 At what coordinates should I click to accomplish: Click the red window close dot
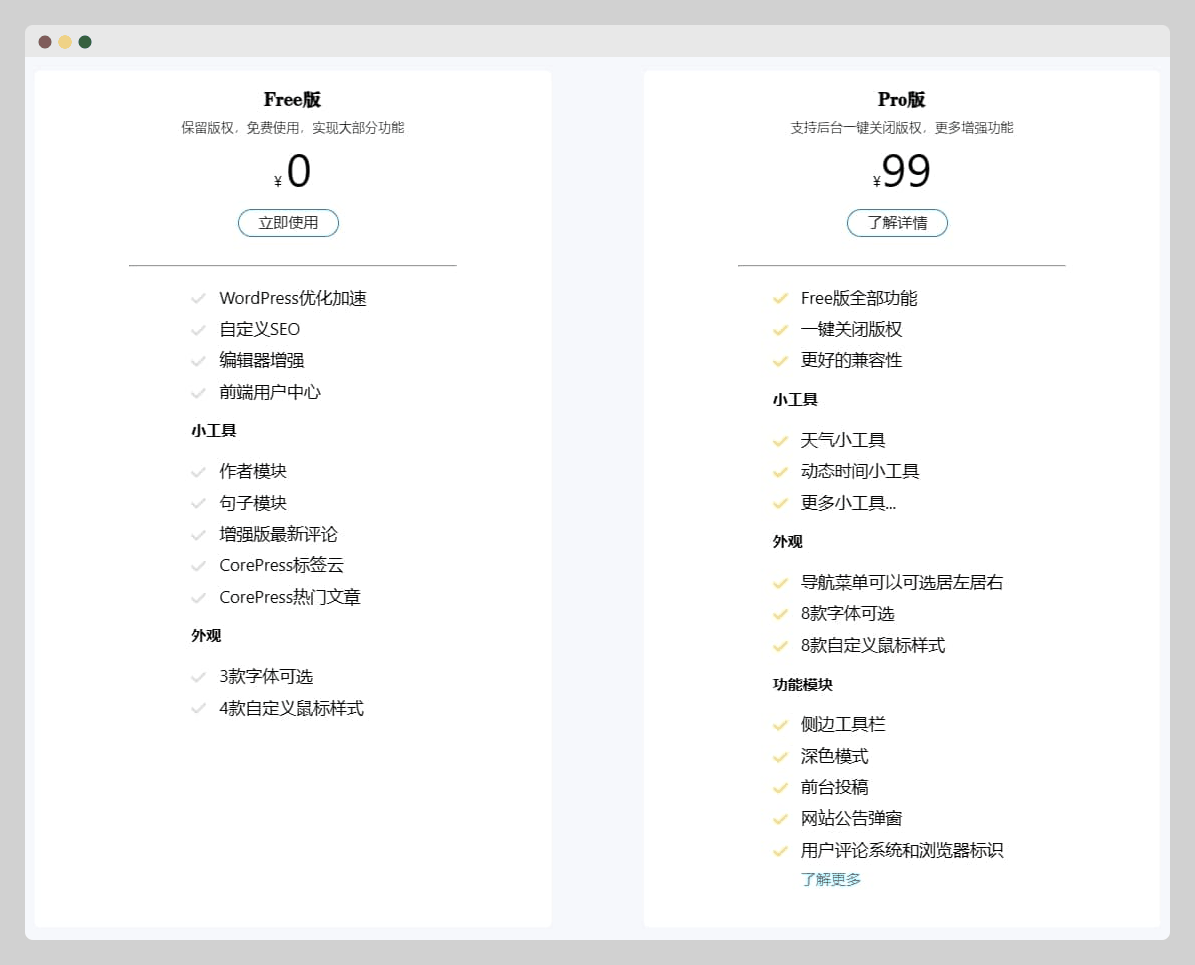click(45, 42)
